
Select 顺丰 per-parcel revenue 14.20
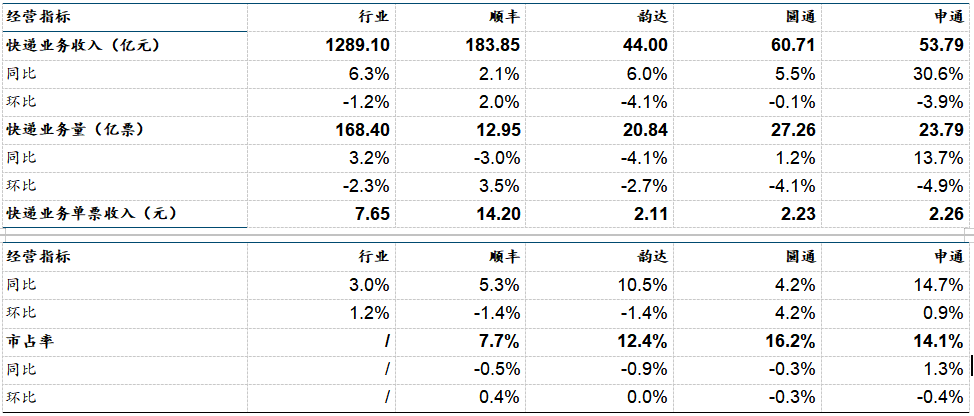[x=499, y=214]
